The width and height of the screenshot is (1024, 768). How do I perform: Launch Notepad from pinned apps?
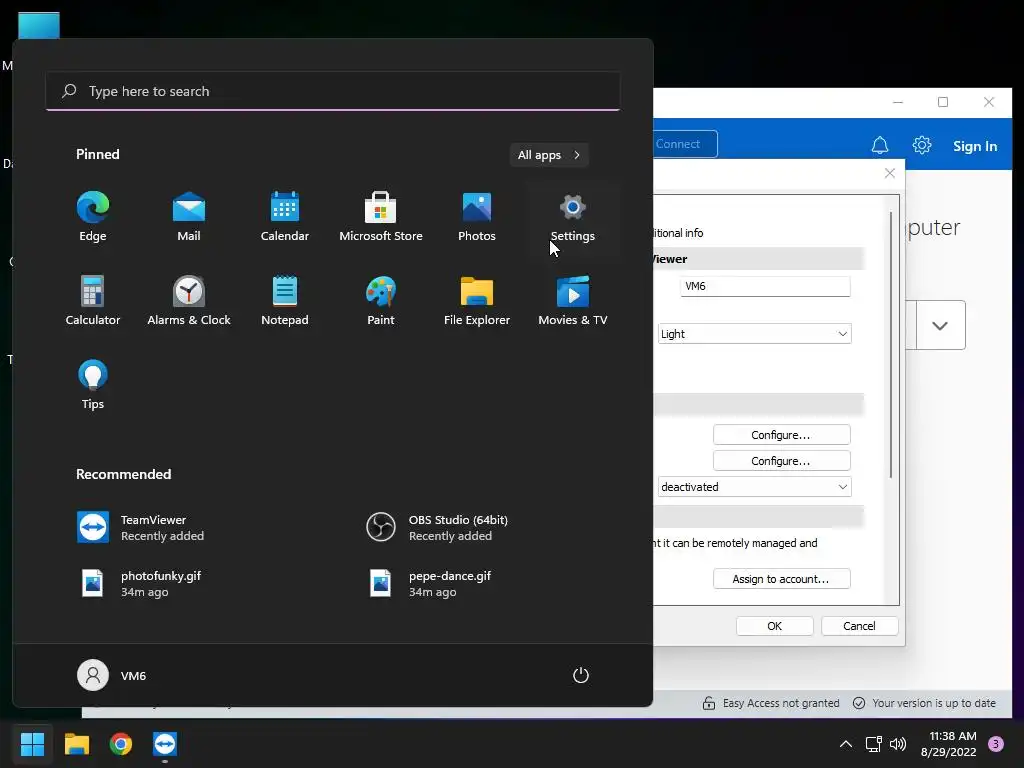tap(285, 301)
